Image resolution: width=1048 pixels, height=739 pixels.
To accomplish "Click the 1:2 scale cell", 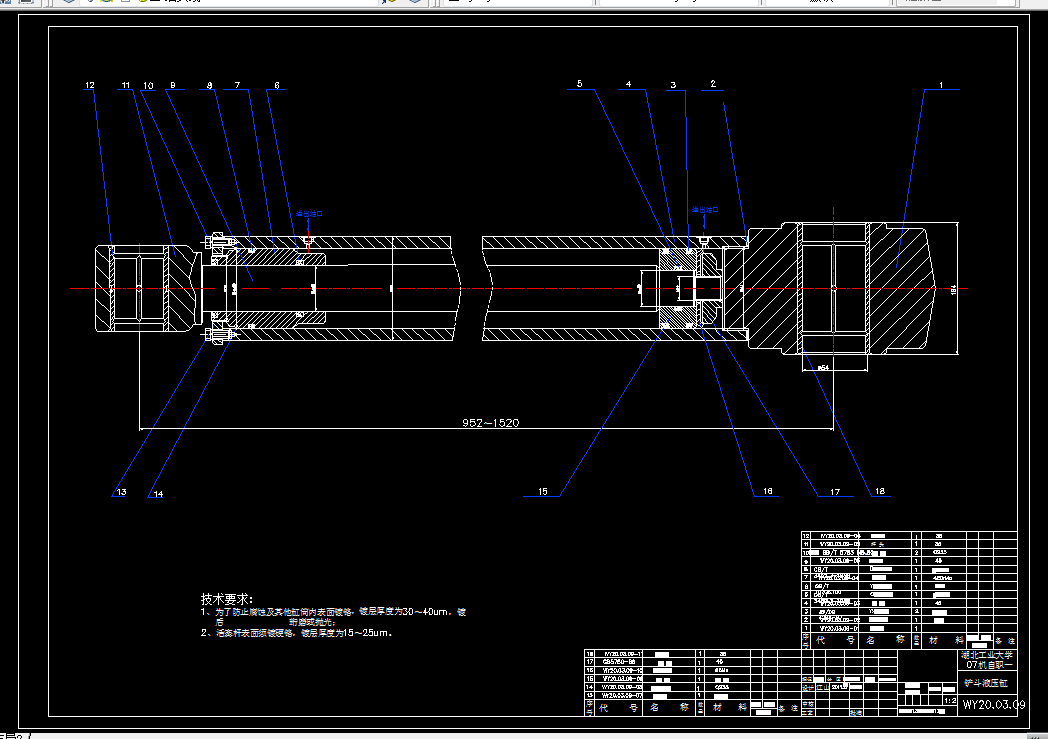I will pos(950,701).
